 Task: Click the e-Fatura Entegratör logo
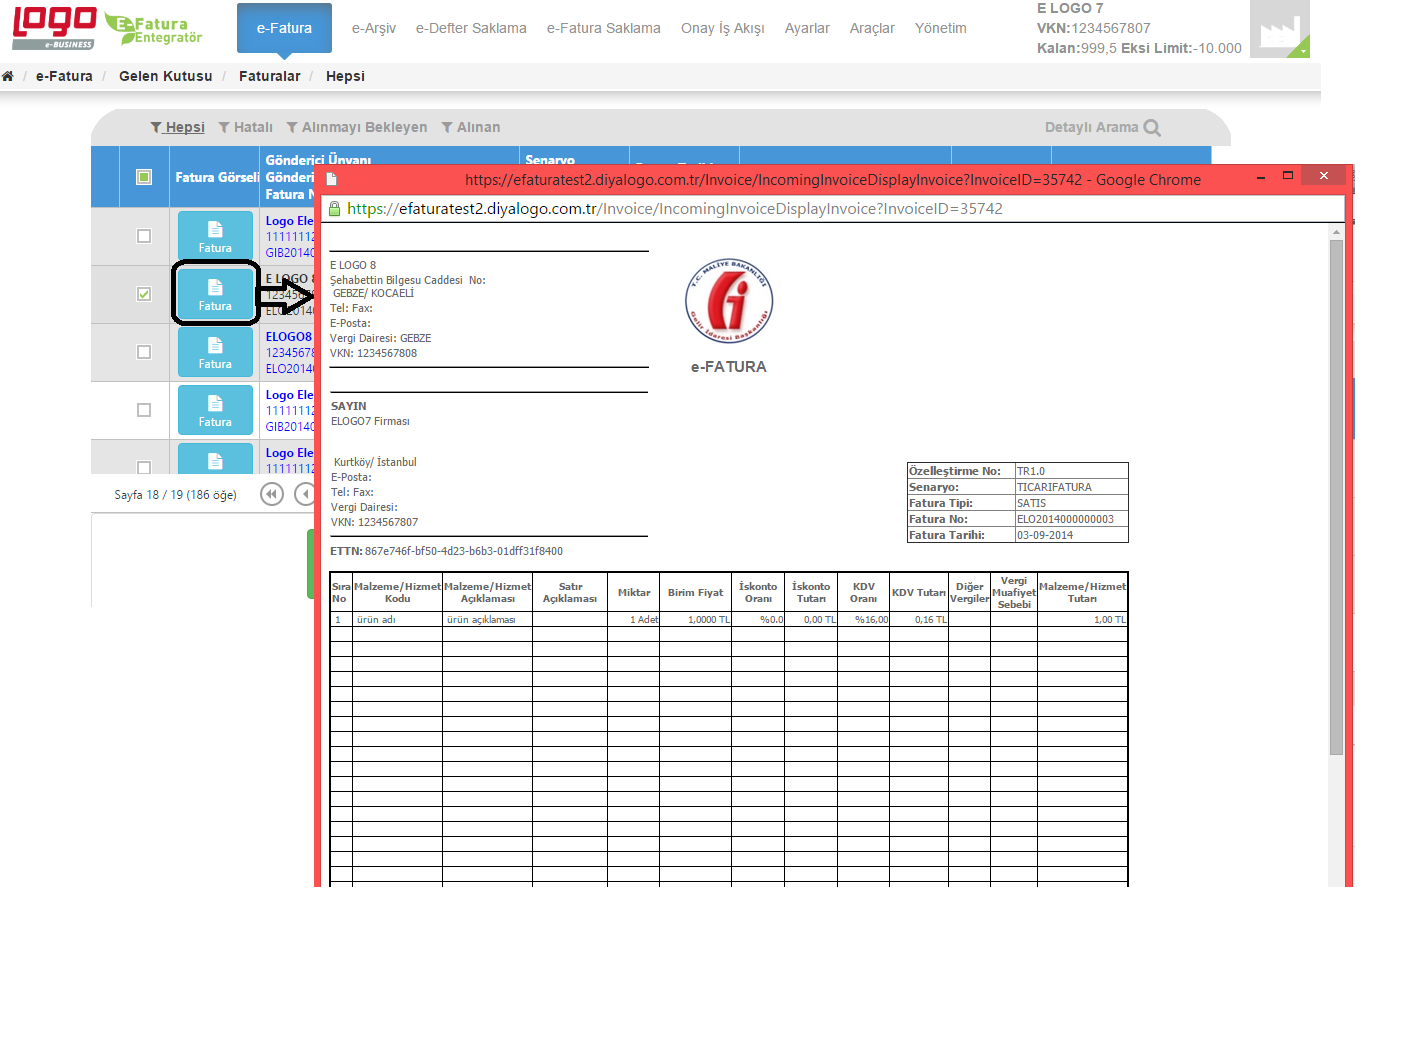coord(154,29)
